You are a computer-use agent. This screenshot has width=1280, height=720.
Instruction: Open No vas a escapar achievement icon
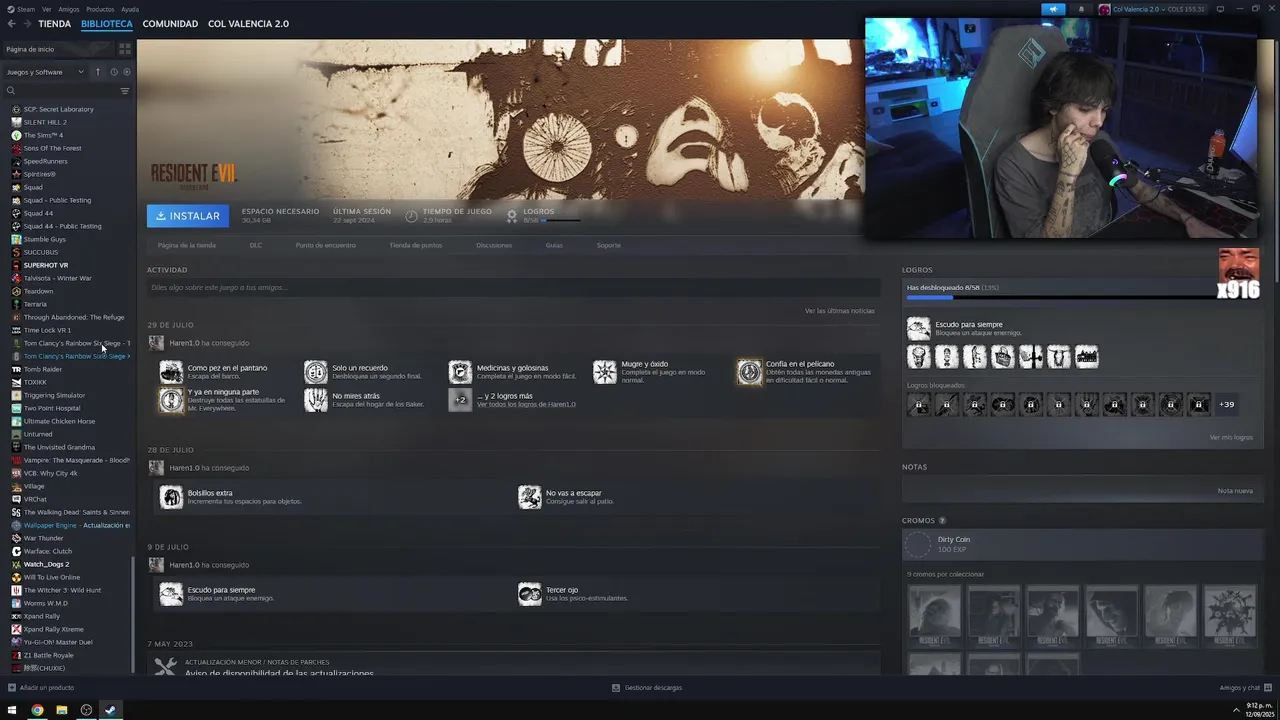coord(530,497)
